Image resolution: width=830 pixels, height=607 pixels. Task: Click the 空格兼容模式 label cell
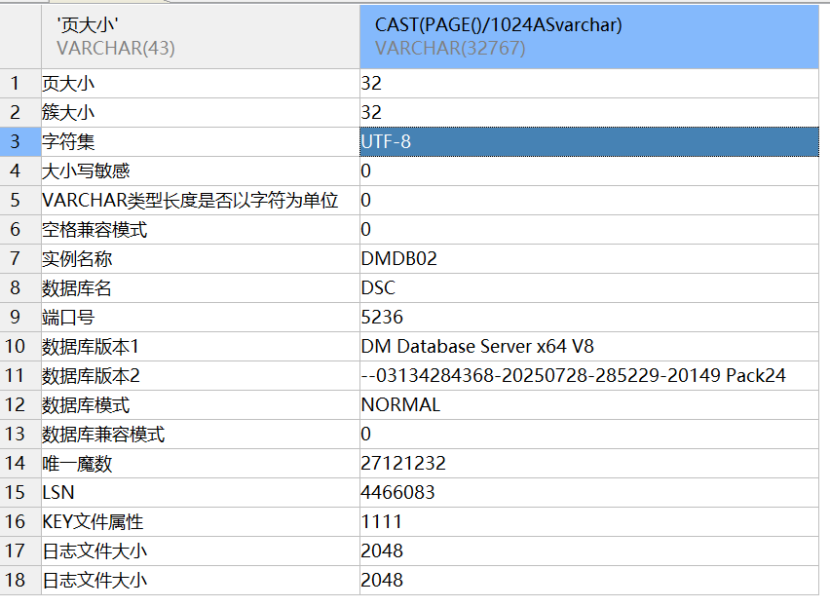pyautogui.click(x=201, y=229)
